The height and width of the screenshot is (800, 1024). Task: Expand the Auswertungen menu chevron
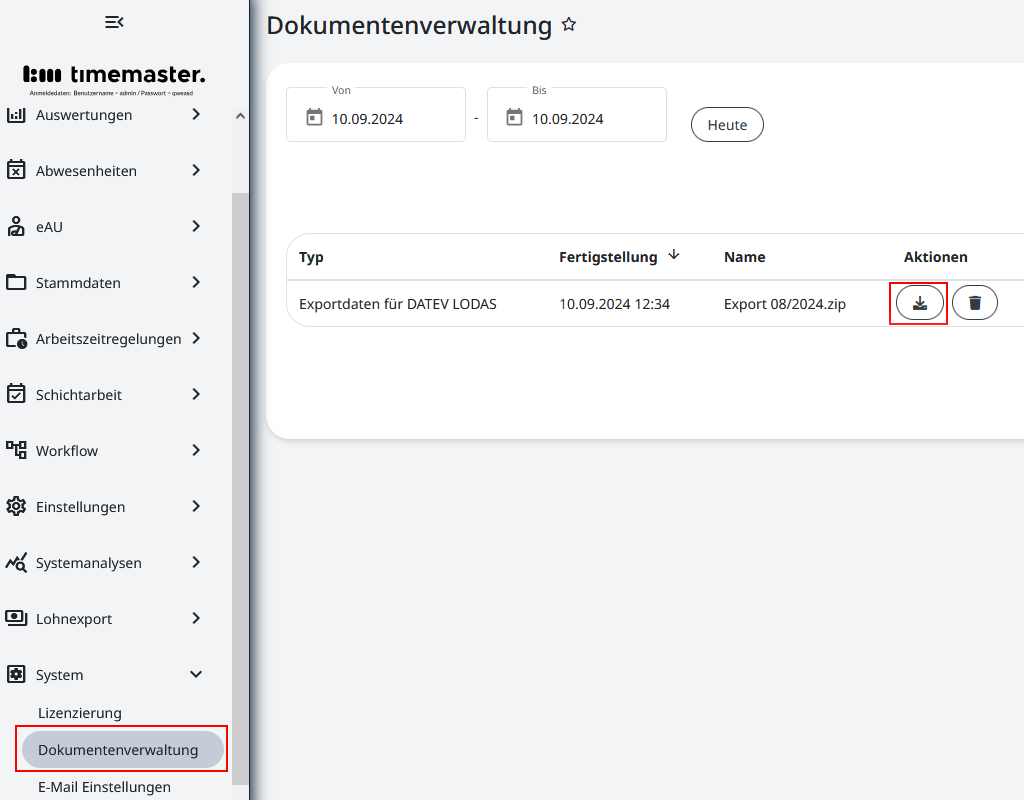196,115
